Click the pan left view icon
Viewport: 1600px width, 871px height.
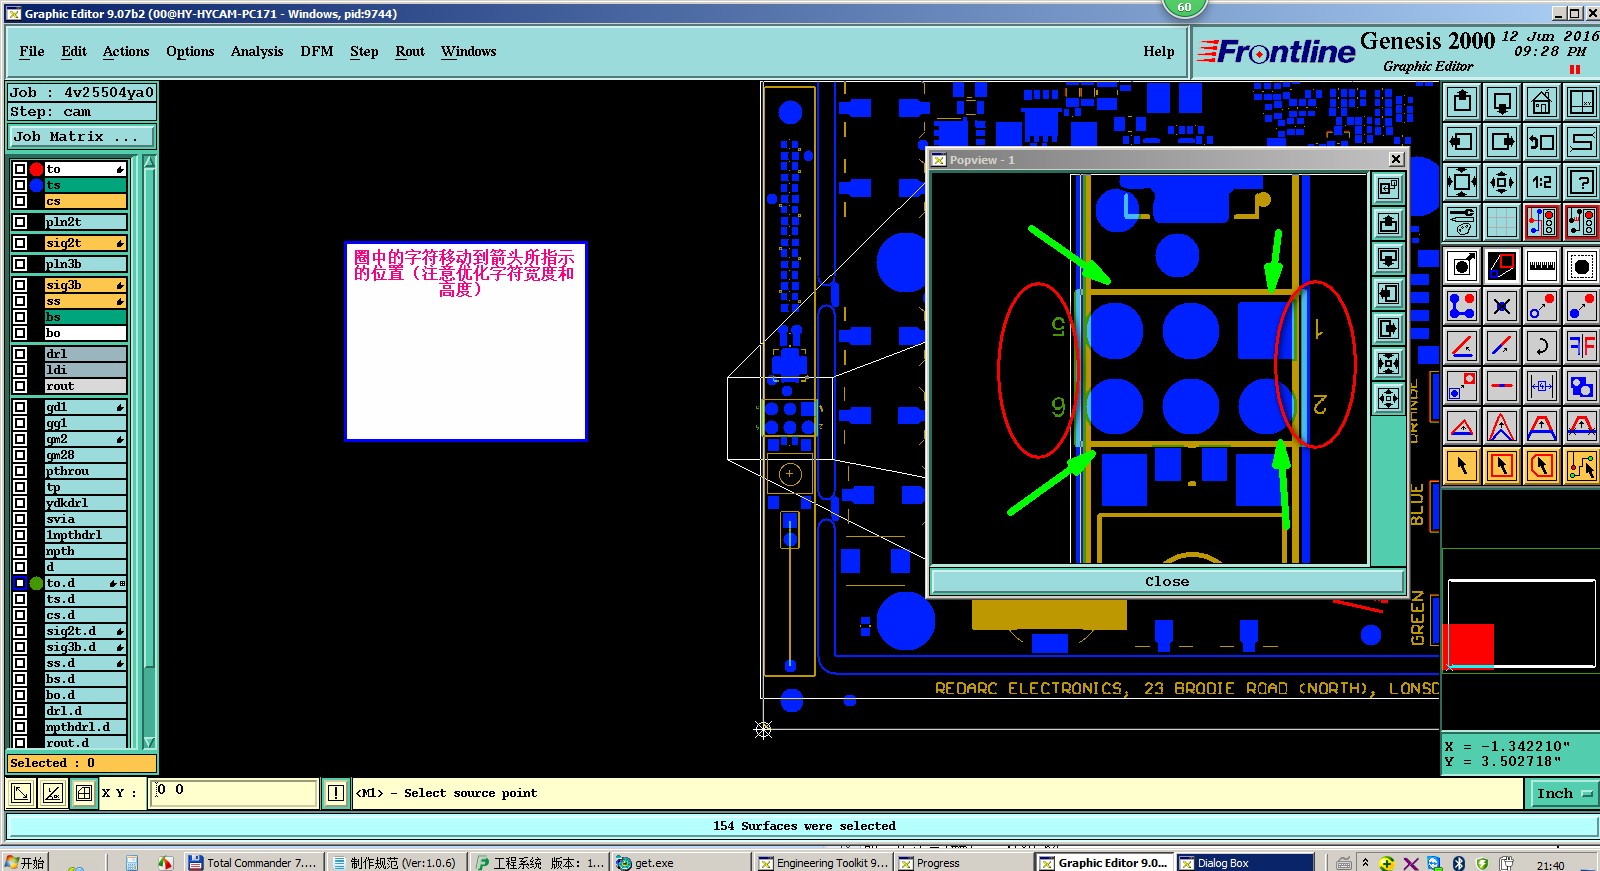[x=1462, y=142]
